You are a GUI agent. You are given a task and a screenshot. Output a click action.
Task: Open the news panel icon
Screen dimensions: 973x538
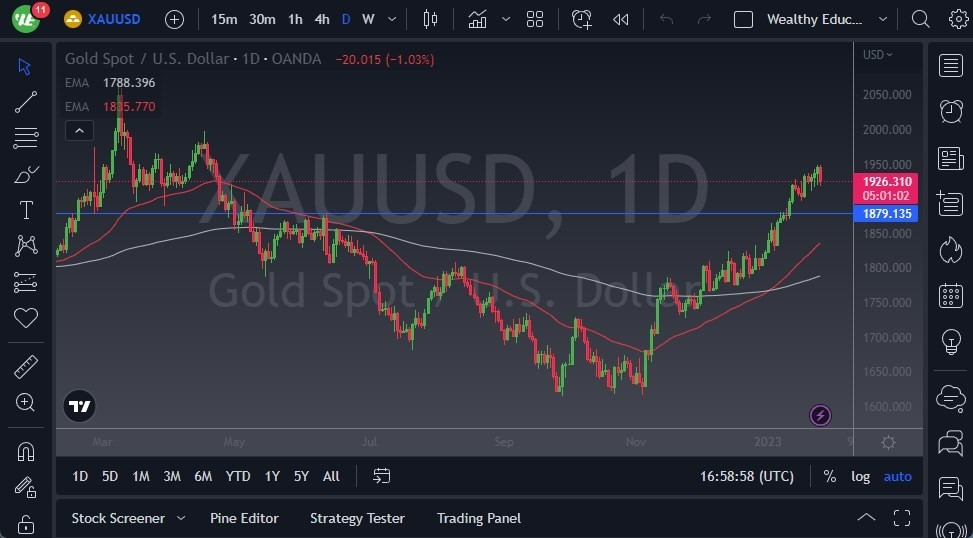pos(951,158)
